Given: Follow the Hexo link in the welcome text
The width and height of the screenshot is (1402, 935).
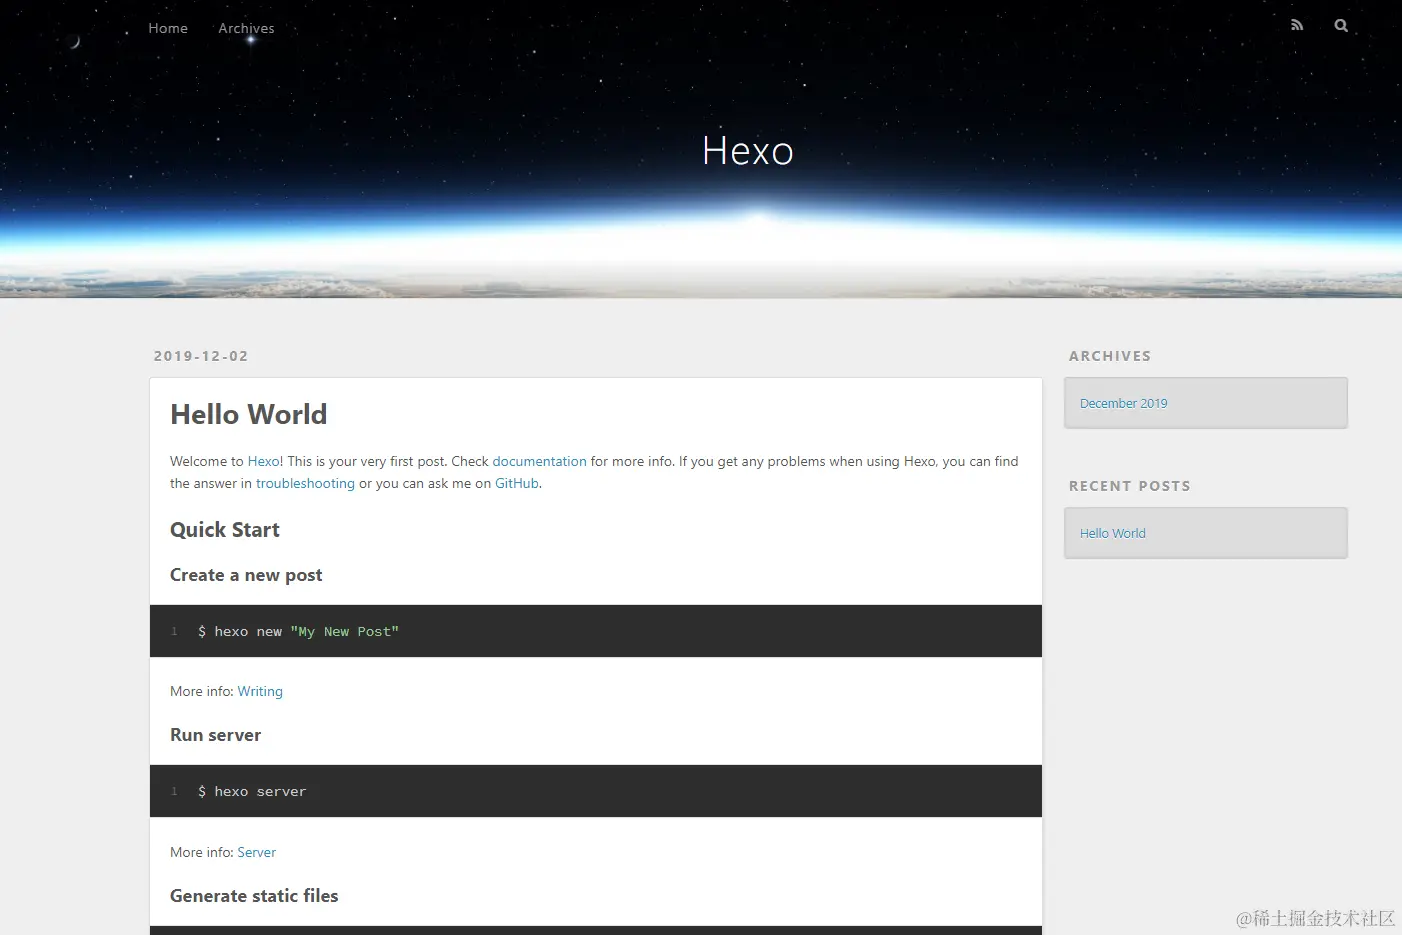Looking at the screenshot, I should click(x=264, y=461).
